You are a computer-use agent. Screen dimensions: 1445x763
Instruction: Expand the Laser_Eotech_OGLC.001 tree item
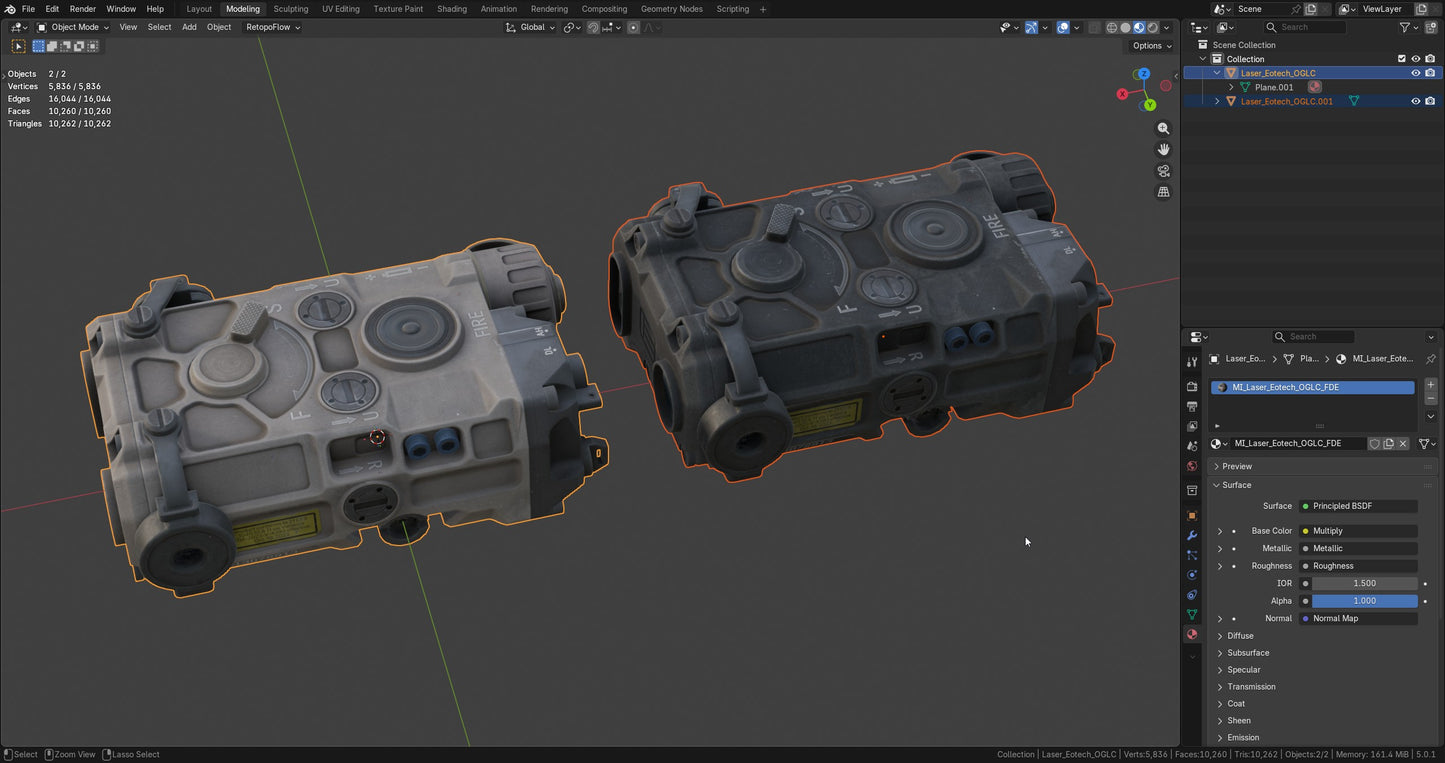click(x=1217, y=101)
